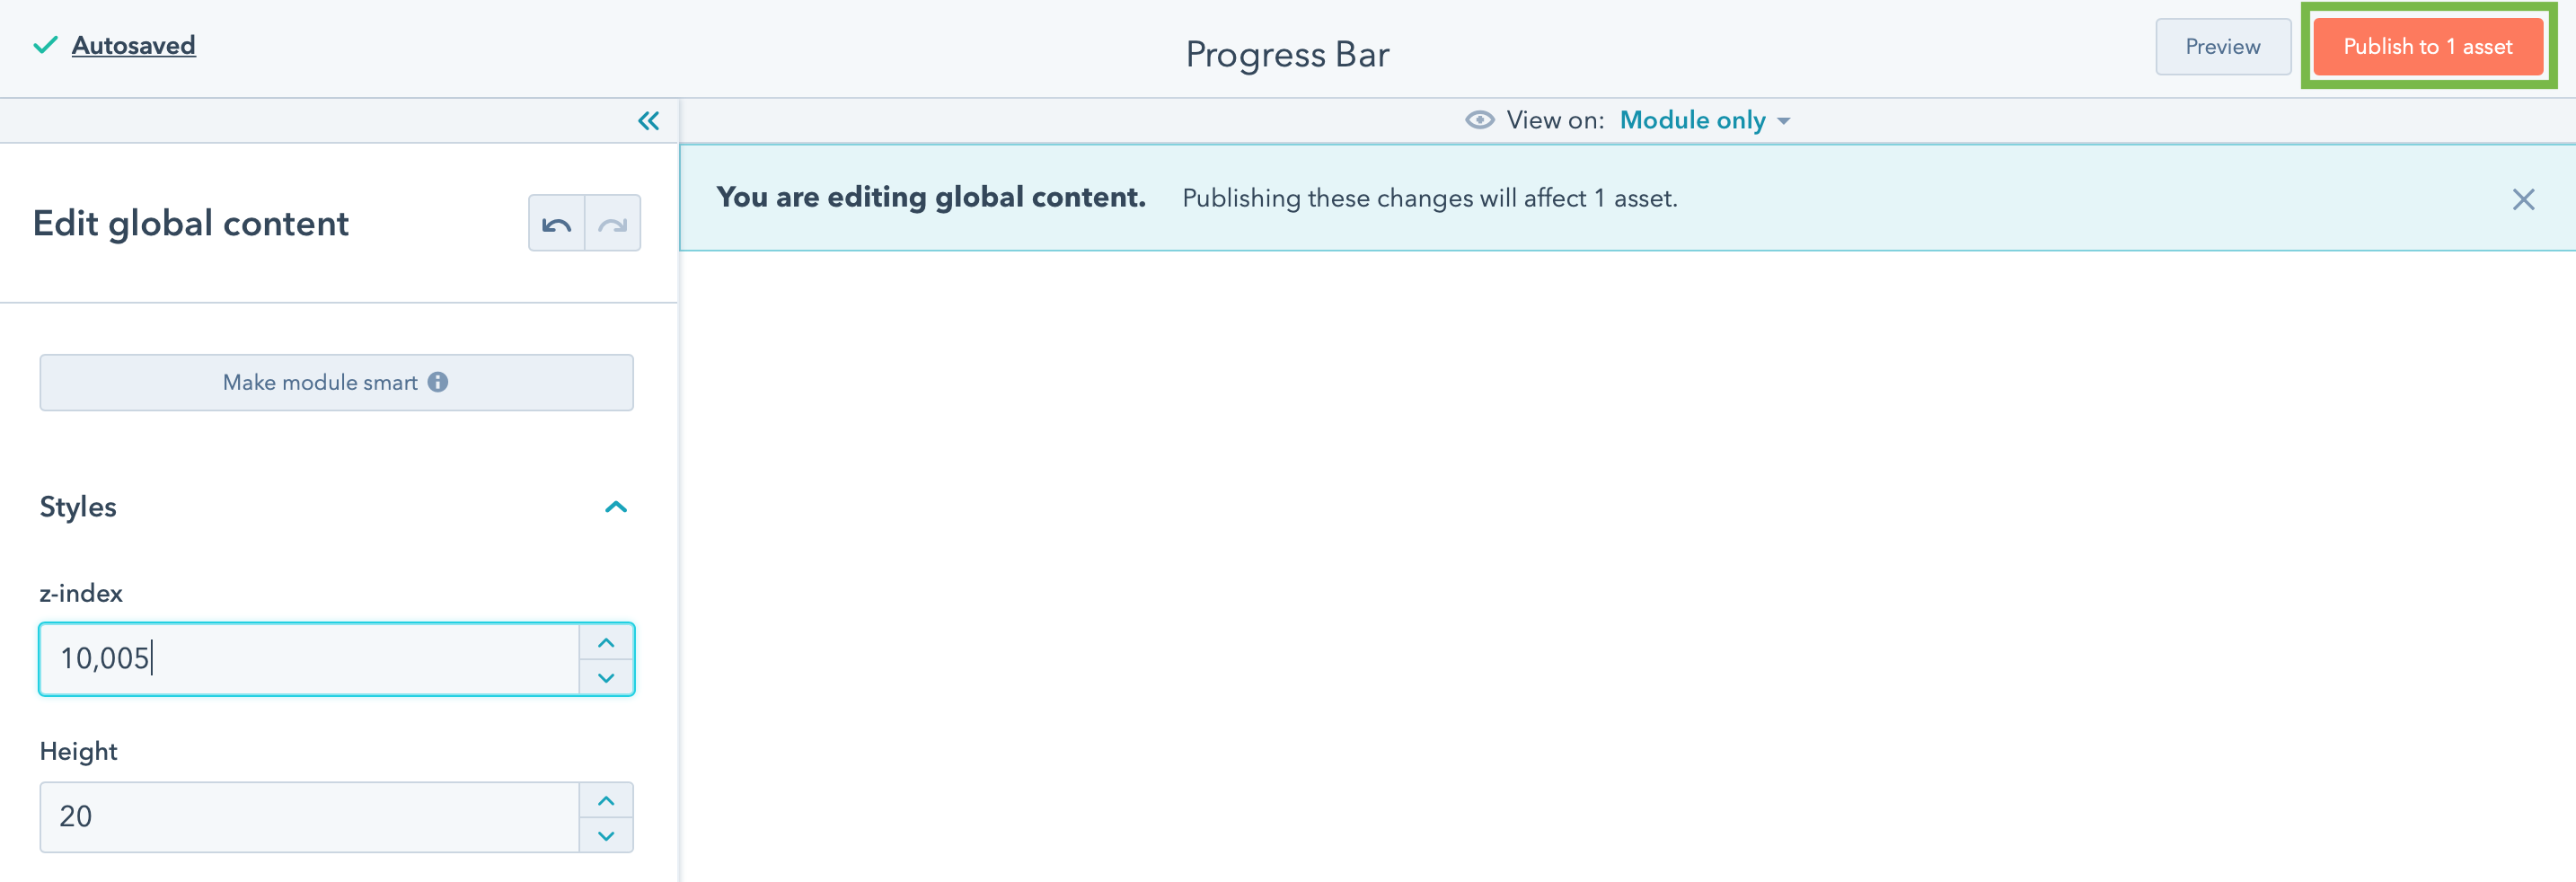Collapse the Styles section chevron
Viewport: 2576px width, 882px height.
pyautogui.click(x=616, y=507)
